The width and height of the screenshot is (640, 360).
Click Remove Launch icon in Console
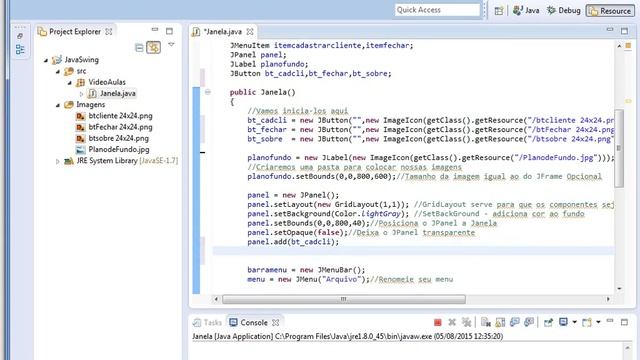pos(452,322)
